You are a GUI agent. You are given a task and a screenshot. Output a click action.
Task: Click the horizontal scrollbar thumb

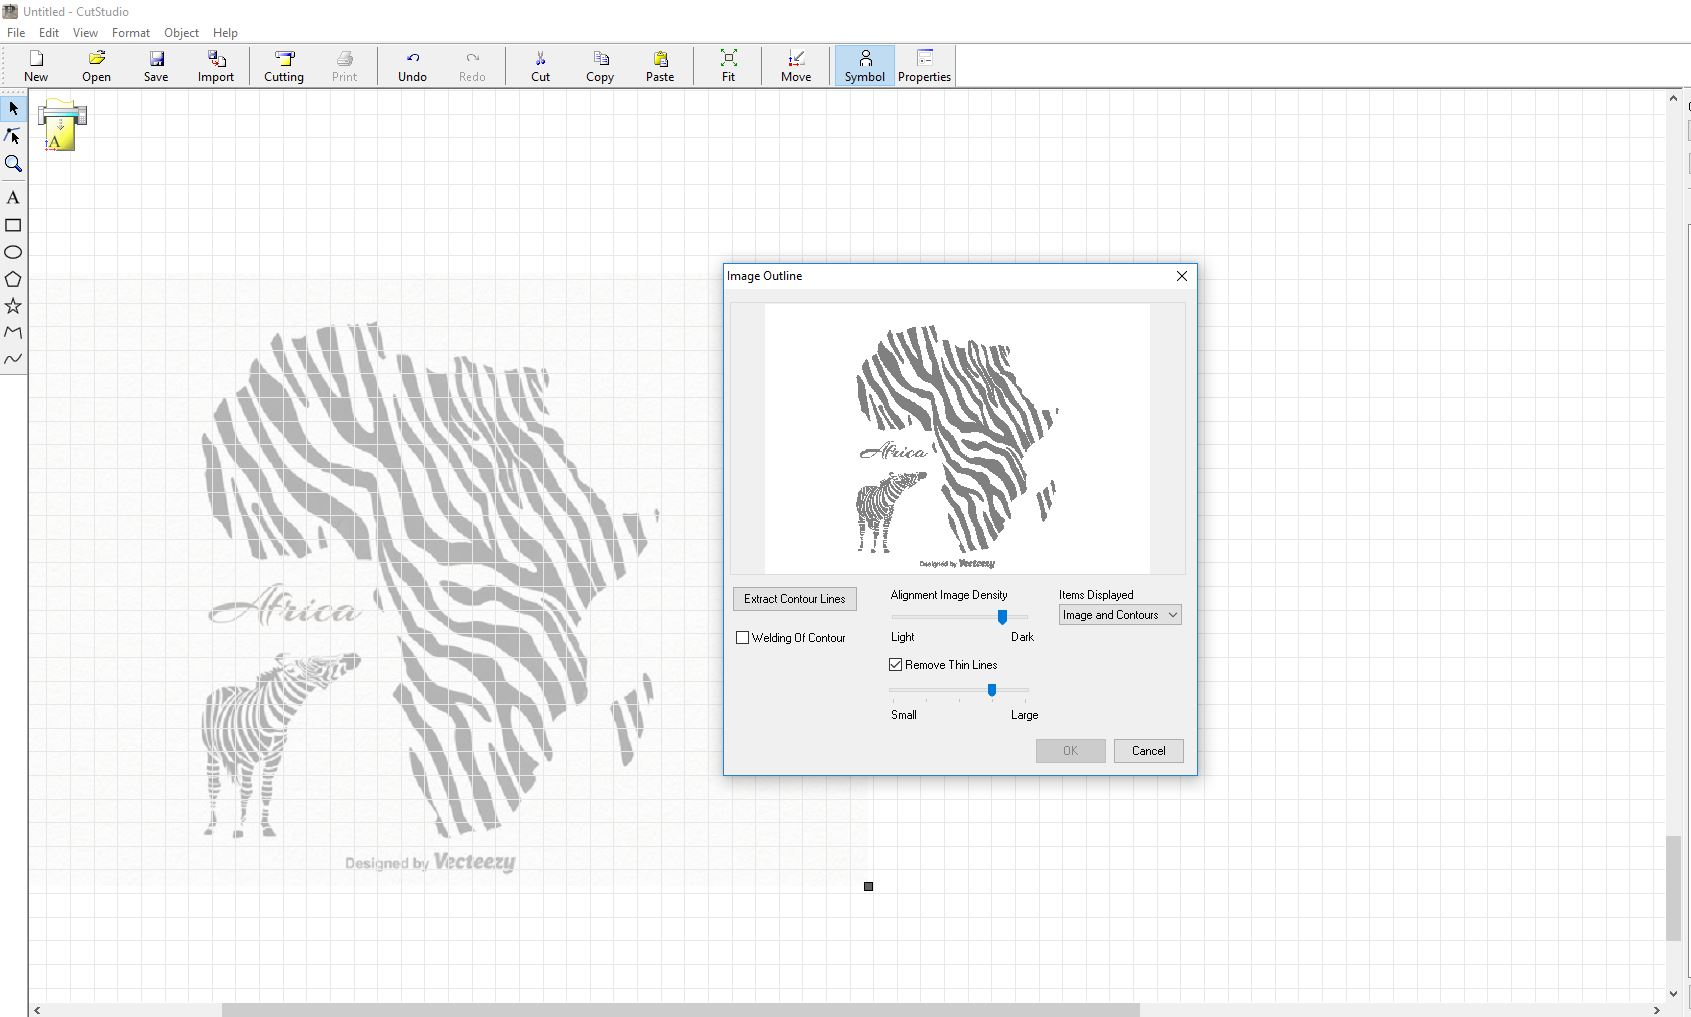tap(680, 1010)
